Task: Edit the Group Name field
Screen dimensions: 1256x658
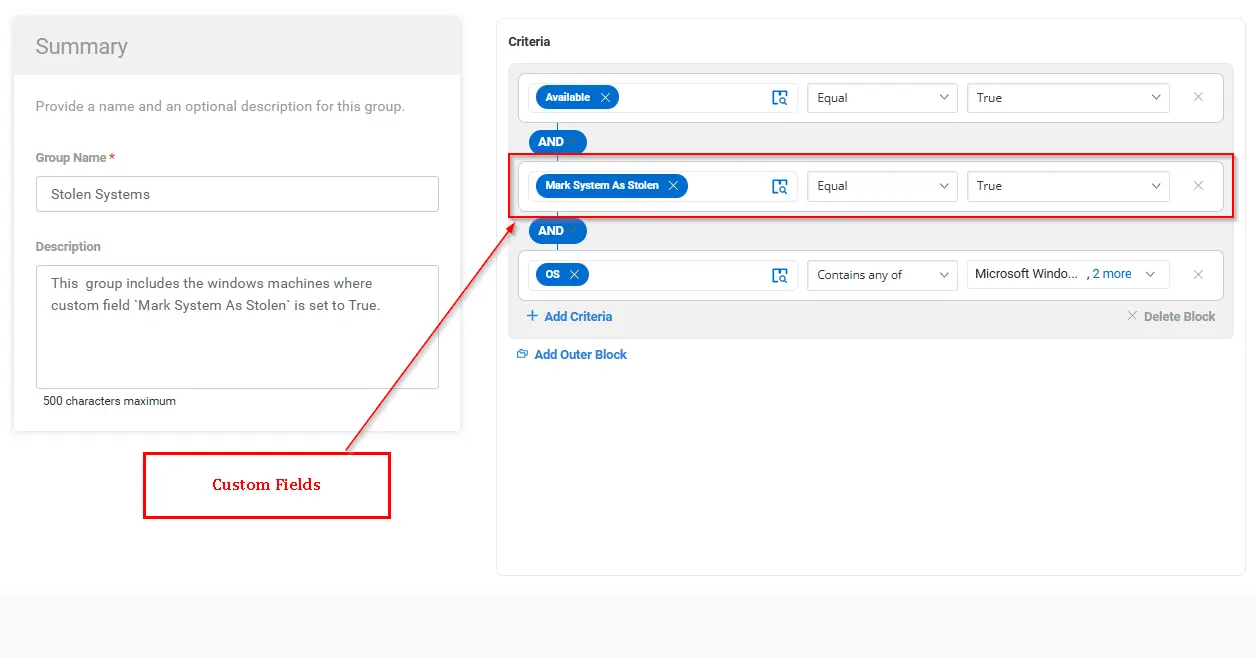Action: click(237, 194)
